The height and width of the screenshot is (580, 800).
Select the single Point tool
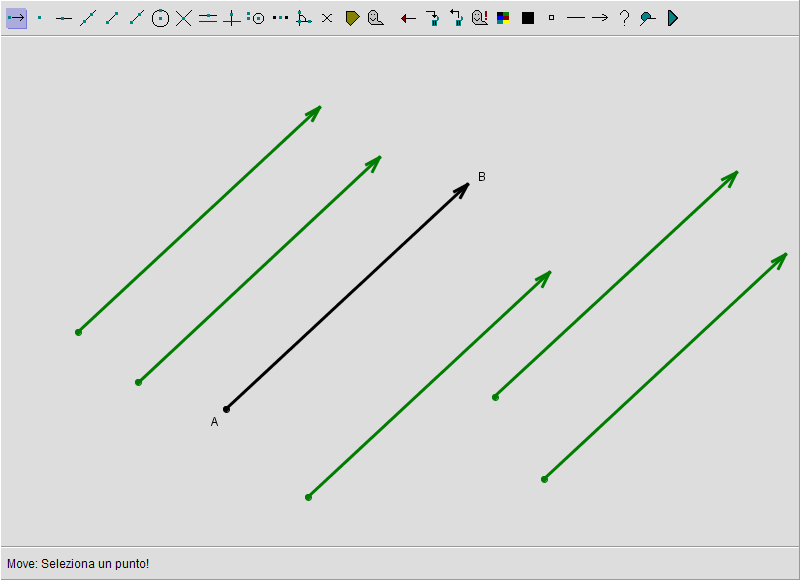[40, 18]
